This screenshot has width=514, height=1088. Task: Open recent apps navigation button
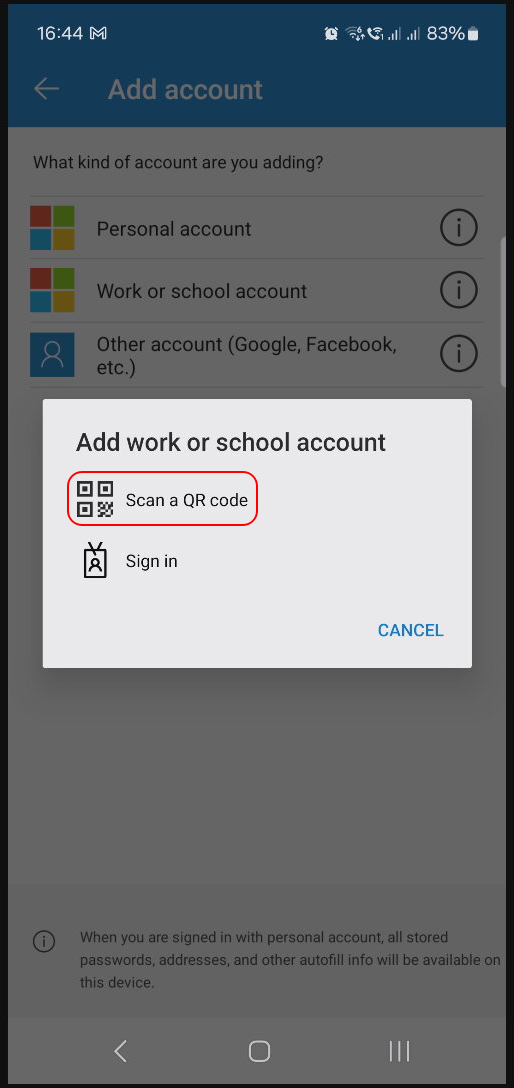(x=399, y=1051)
